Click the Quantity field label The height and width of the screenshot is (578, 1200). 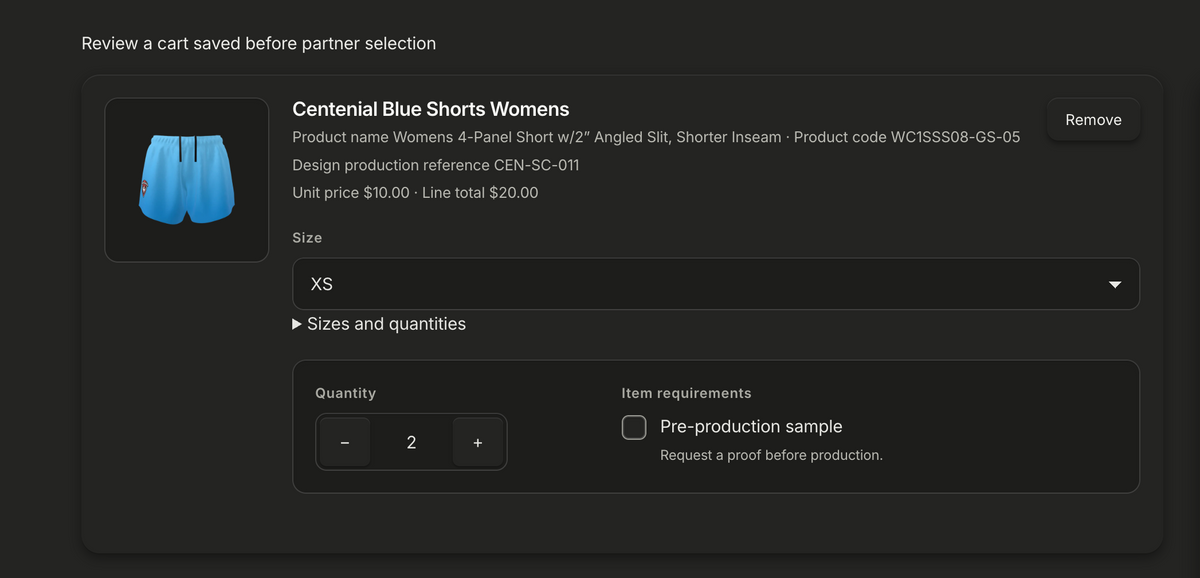pos(346,393)
